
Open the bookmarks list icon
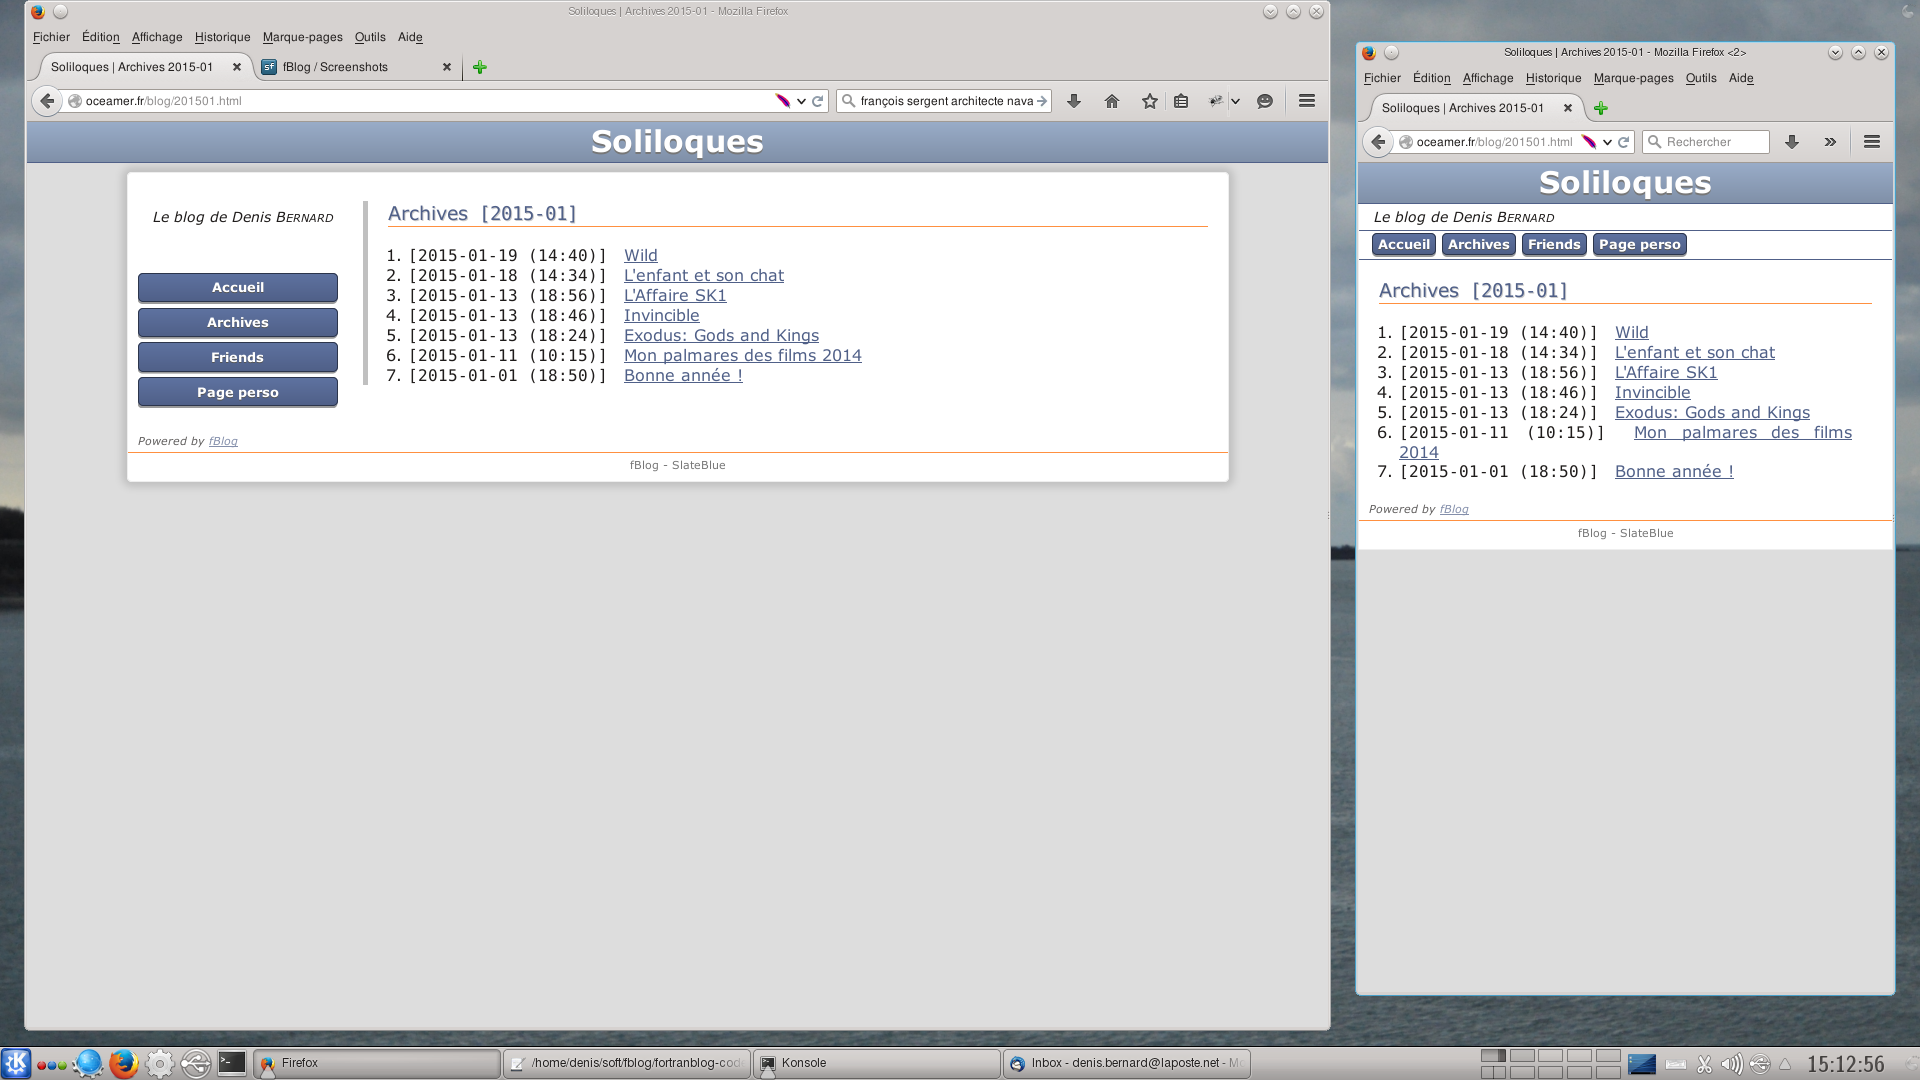tap(1181, 101)
